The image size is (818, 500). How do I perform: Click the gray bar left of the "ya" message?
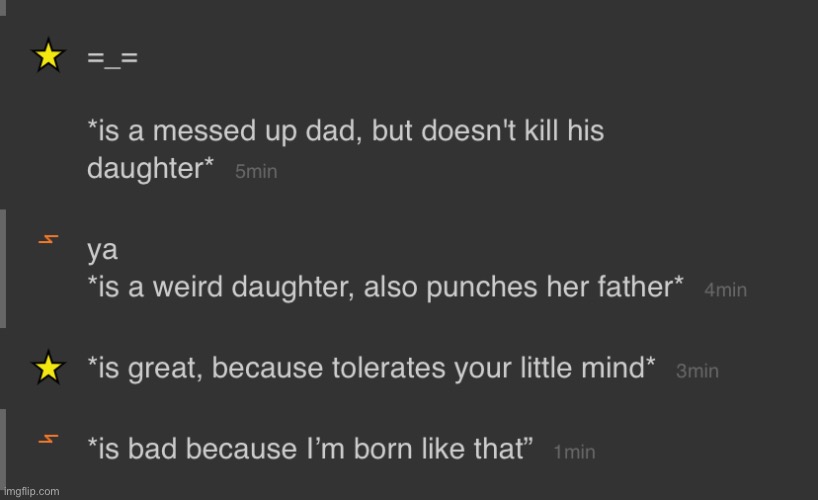[x=3, y=269]
